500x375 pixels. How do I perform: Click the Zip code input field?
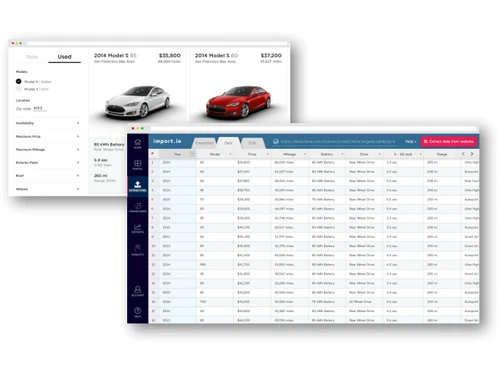[40, 108]
